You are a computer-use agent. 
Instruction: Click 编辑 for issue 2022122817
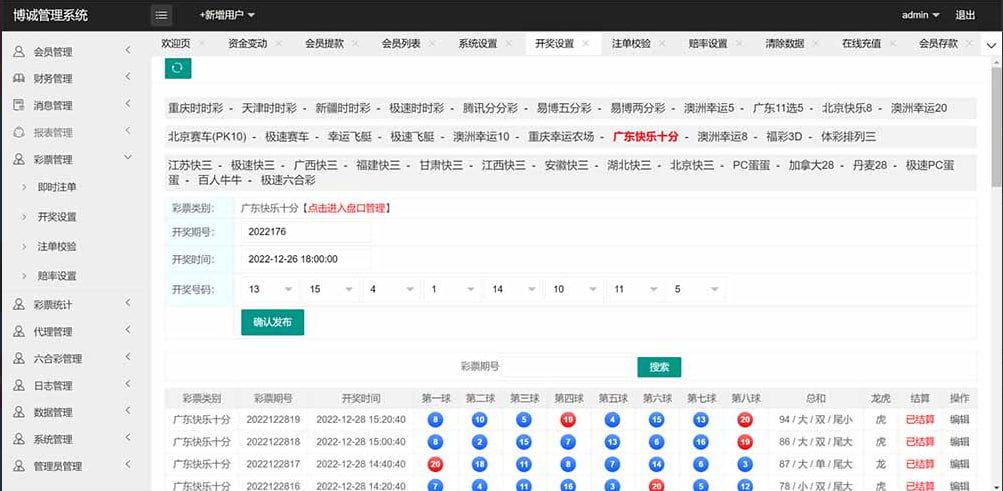[x=959, y=464]
